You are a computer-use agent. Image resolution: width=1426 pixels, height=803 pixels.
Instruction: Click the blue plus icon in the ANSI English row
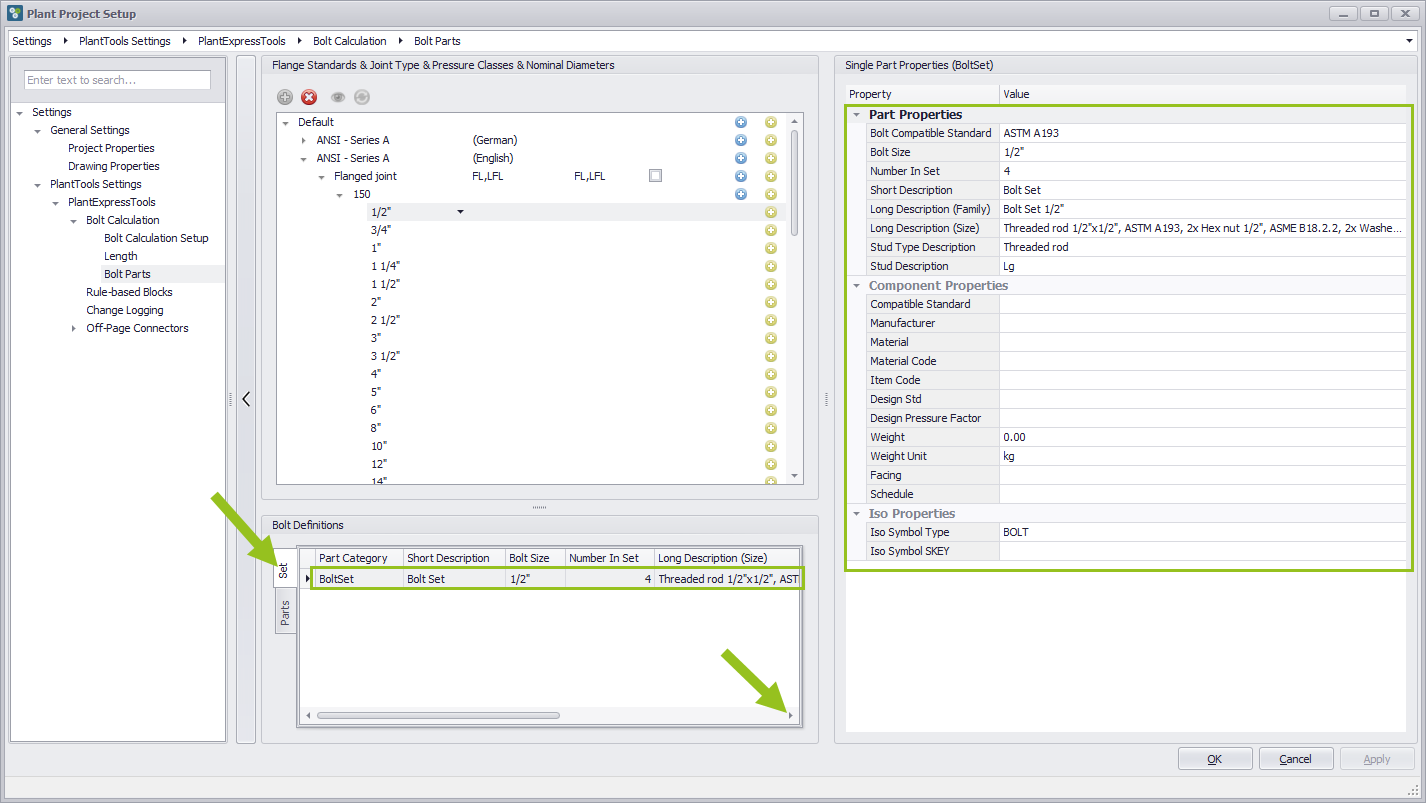click(x=741, y=158)
